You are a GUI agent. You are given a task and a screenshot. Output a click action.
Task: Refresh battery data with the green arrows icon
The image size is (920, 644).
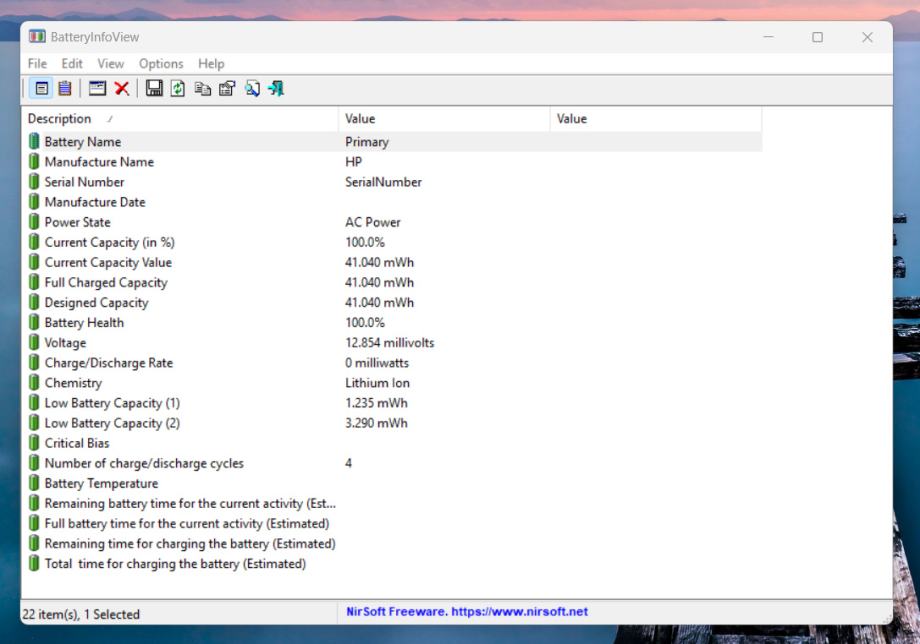coord(177,89)
